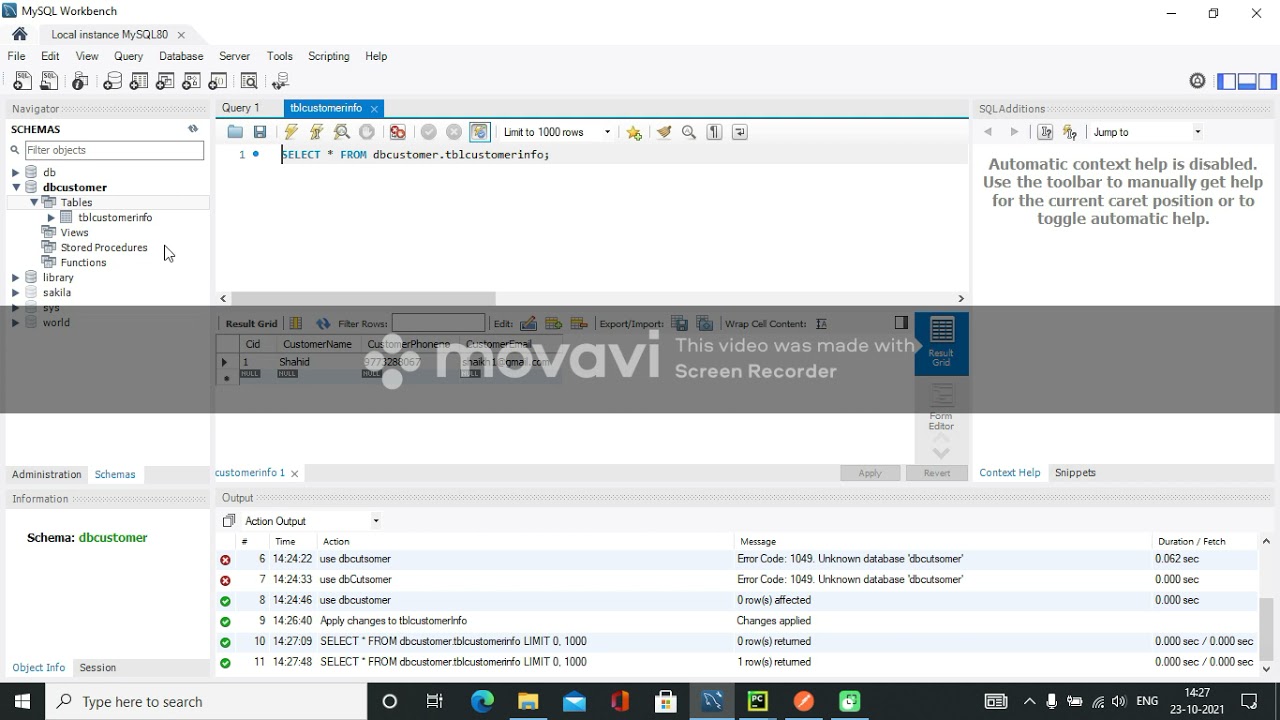Image resolution: width=1280 pixels, height=720 pixels.
Task: Open a SQL script file in a new tab
Action: (x=48, y=81)
